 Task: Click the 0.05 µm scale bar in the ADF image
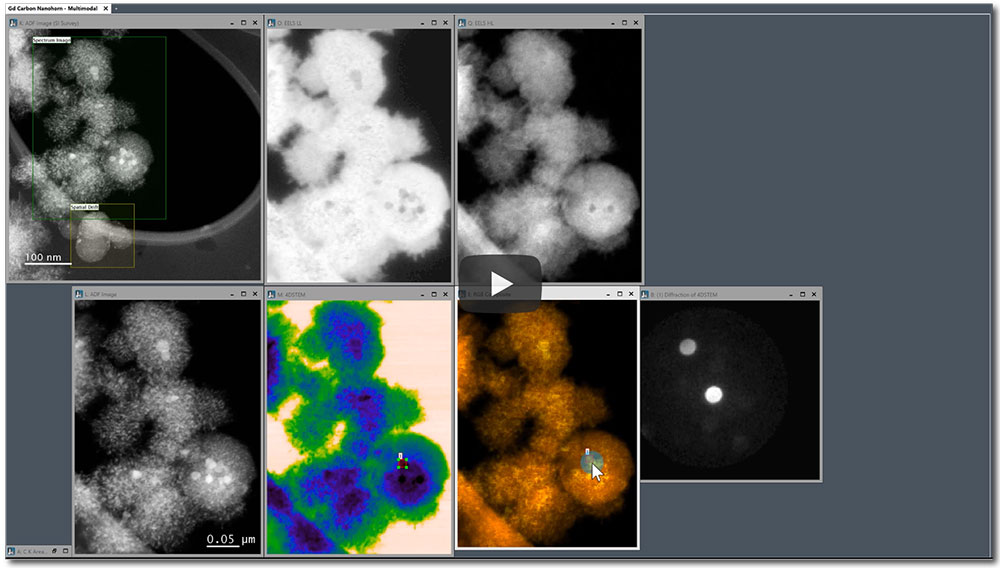click(x=231, y=540)
